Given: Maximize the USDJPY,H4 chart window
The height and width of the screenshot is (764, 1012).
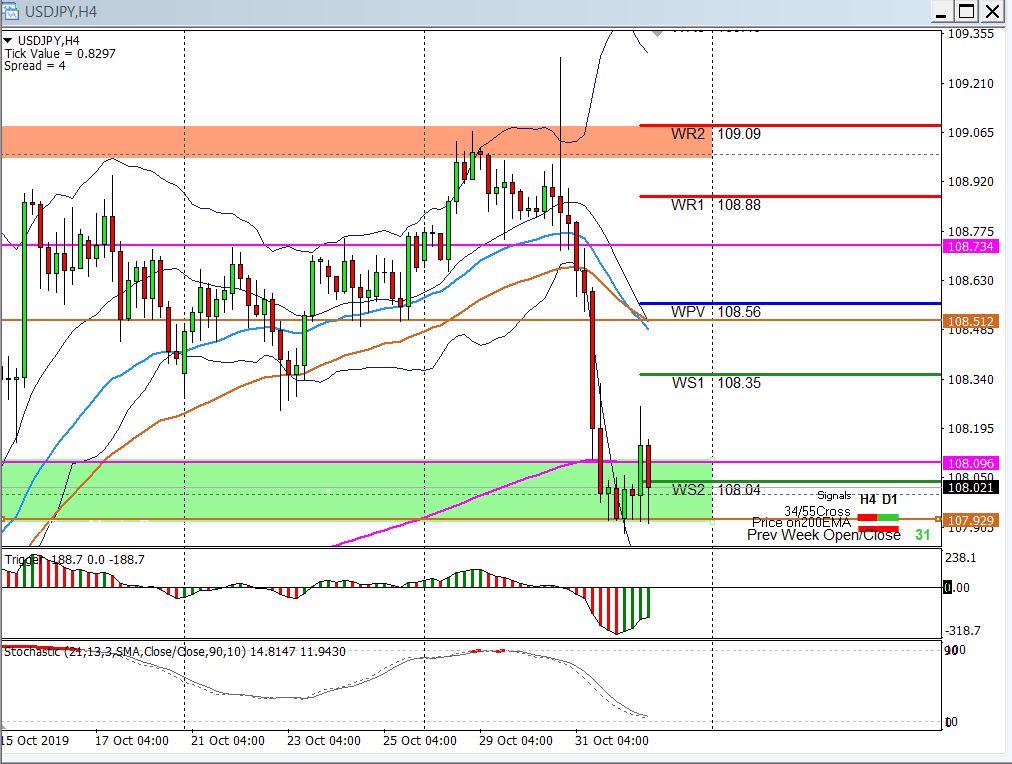Looking at the screenshot, I should 966,12.
